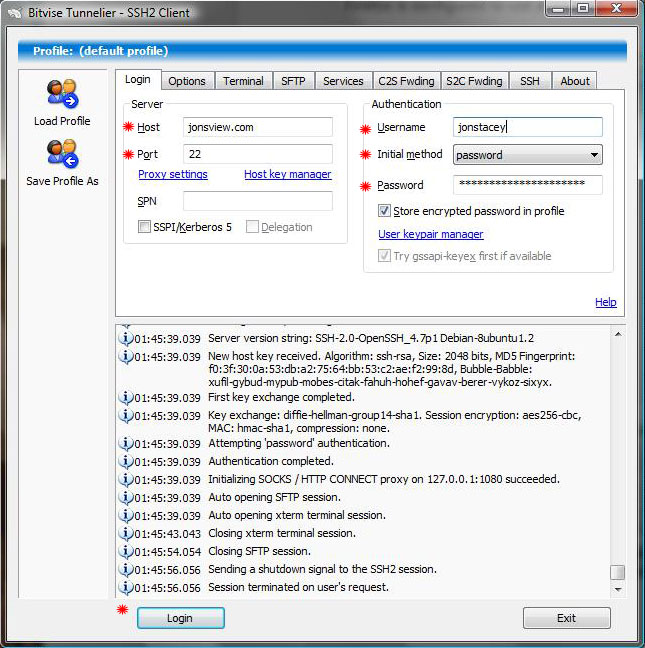Click info icon beside Key exchange diffie-hellman entry
Viewport: 645px width, 648px height.
(126, 415)
